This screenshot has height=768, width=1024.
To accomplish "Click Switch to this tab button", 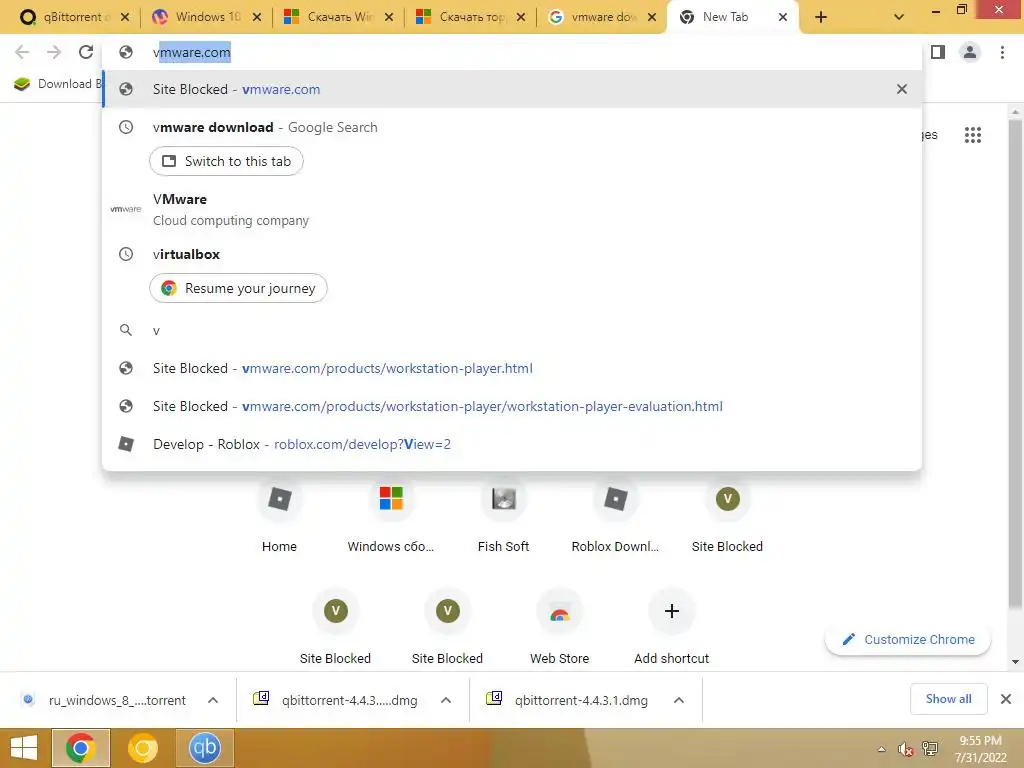I will 226,161.
